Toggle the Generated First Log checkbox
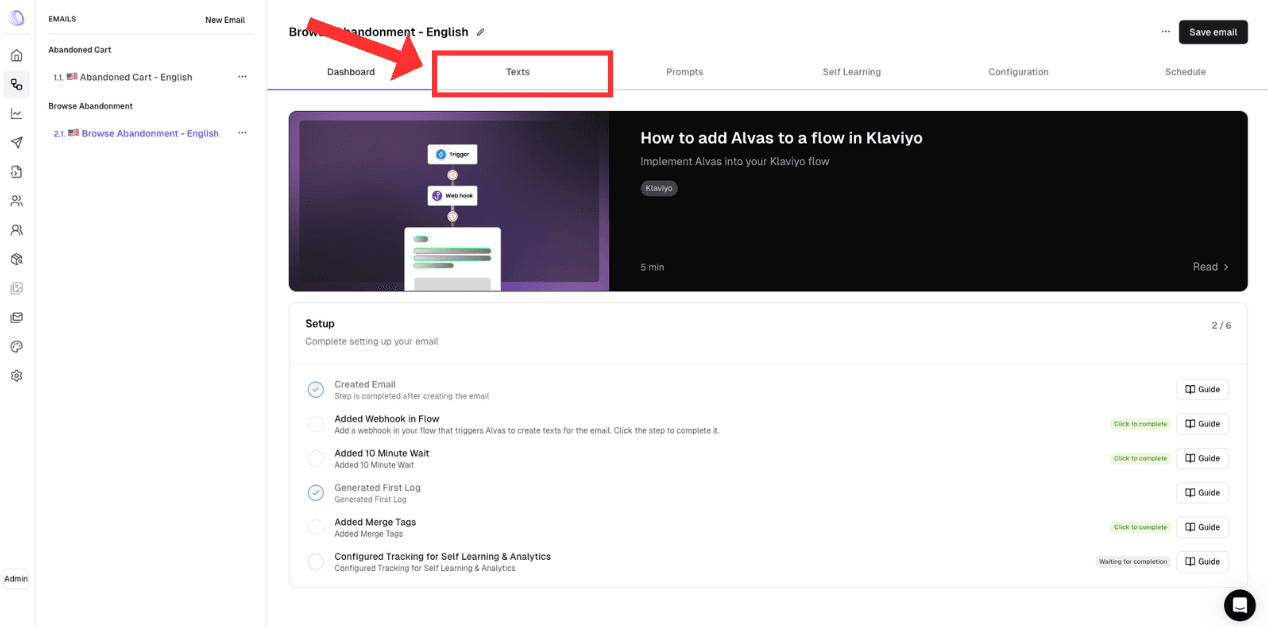Screen dimensions: 1268x627 [316, 493]
